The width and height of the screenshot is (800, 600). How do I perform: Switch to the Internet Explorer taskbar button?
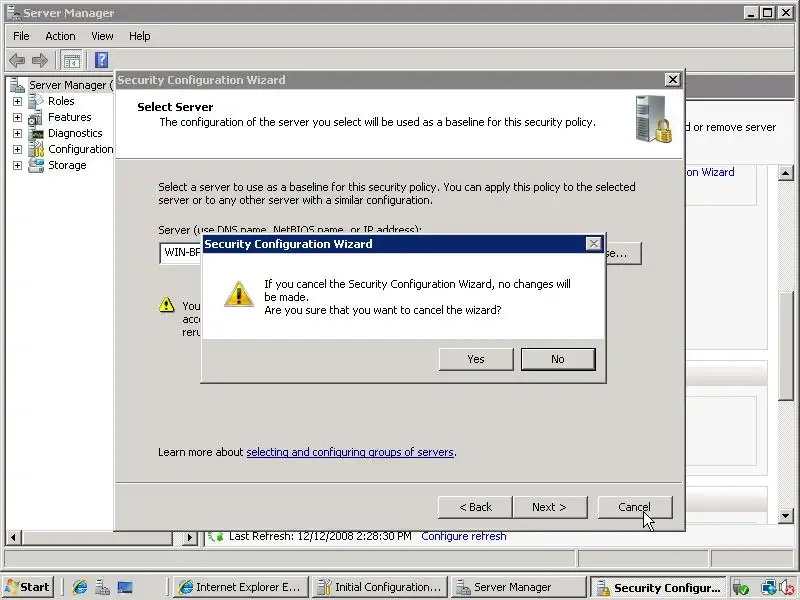(241, 587)
